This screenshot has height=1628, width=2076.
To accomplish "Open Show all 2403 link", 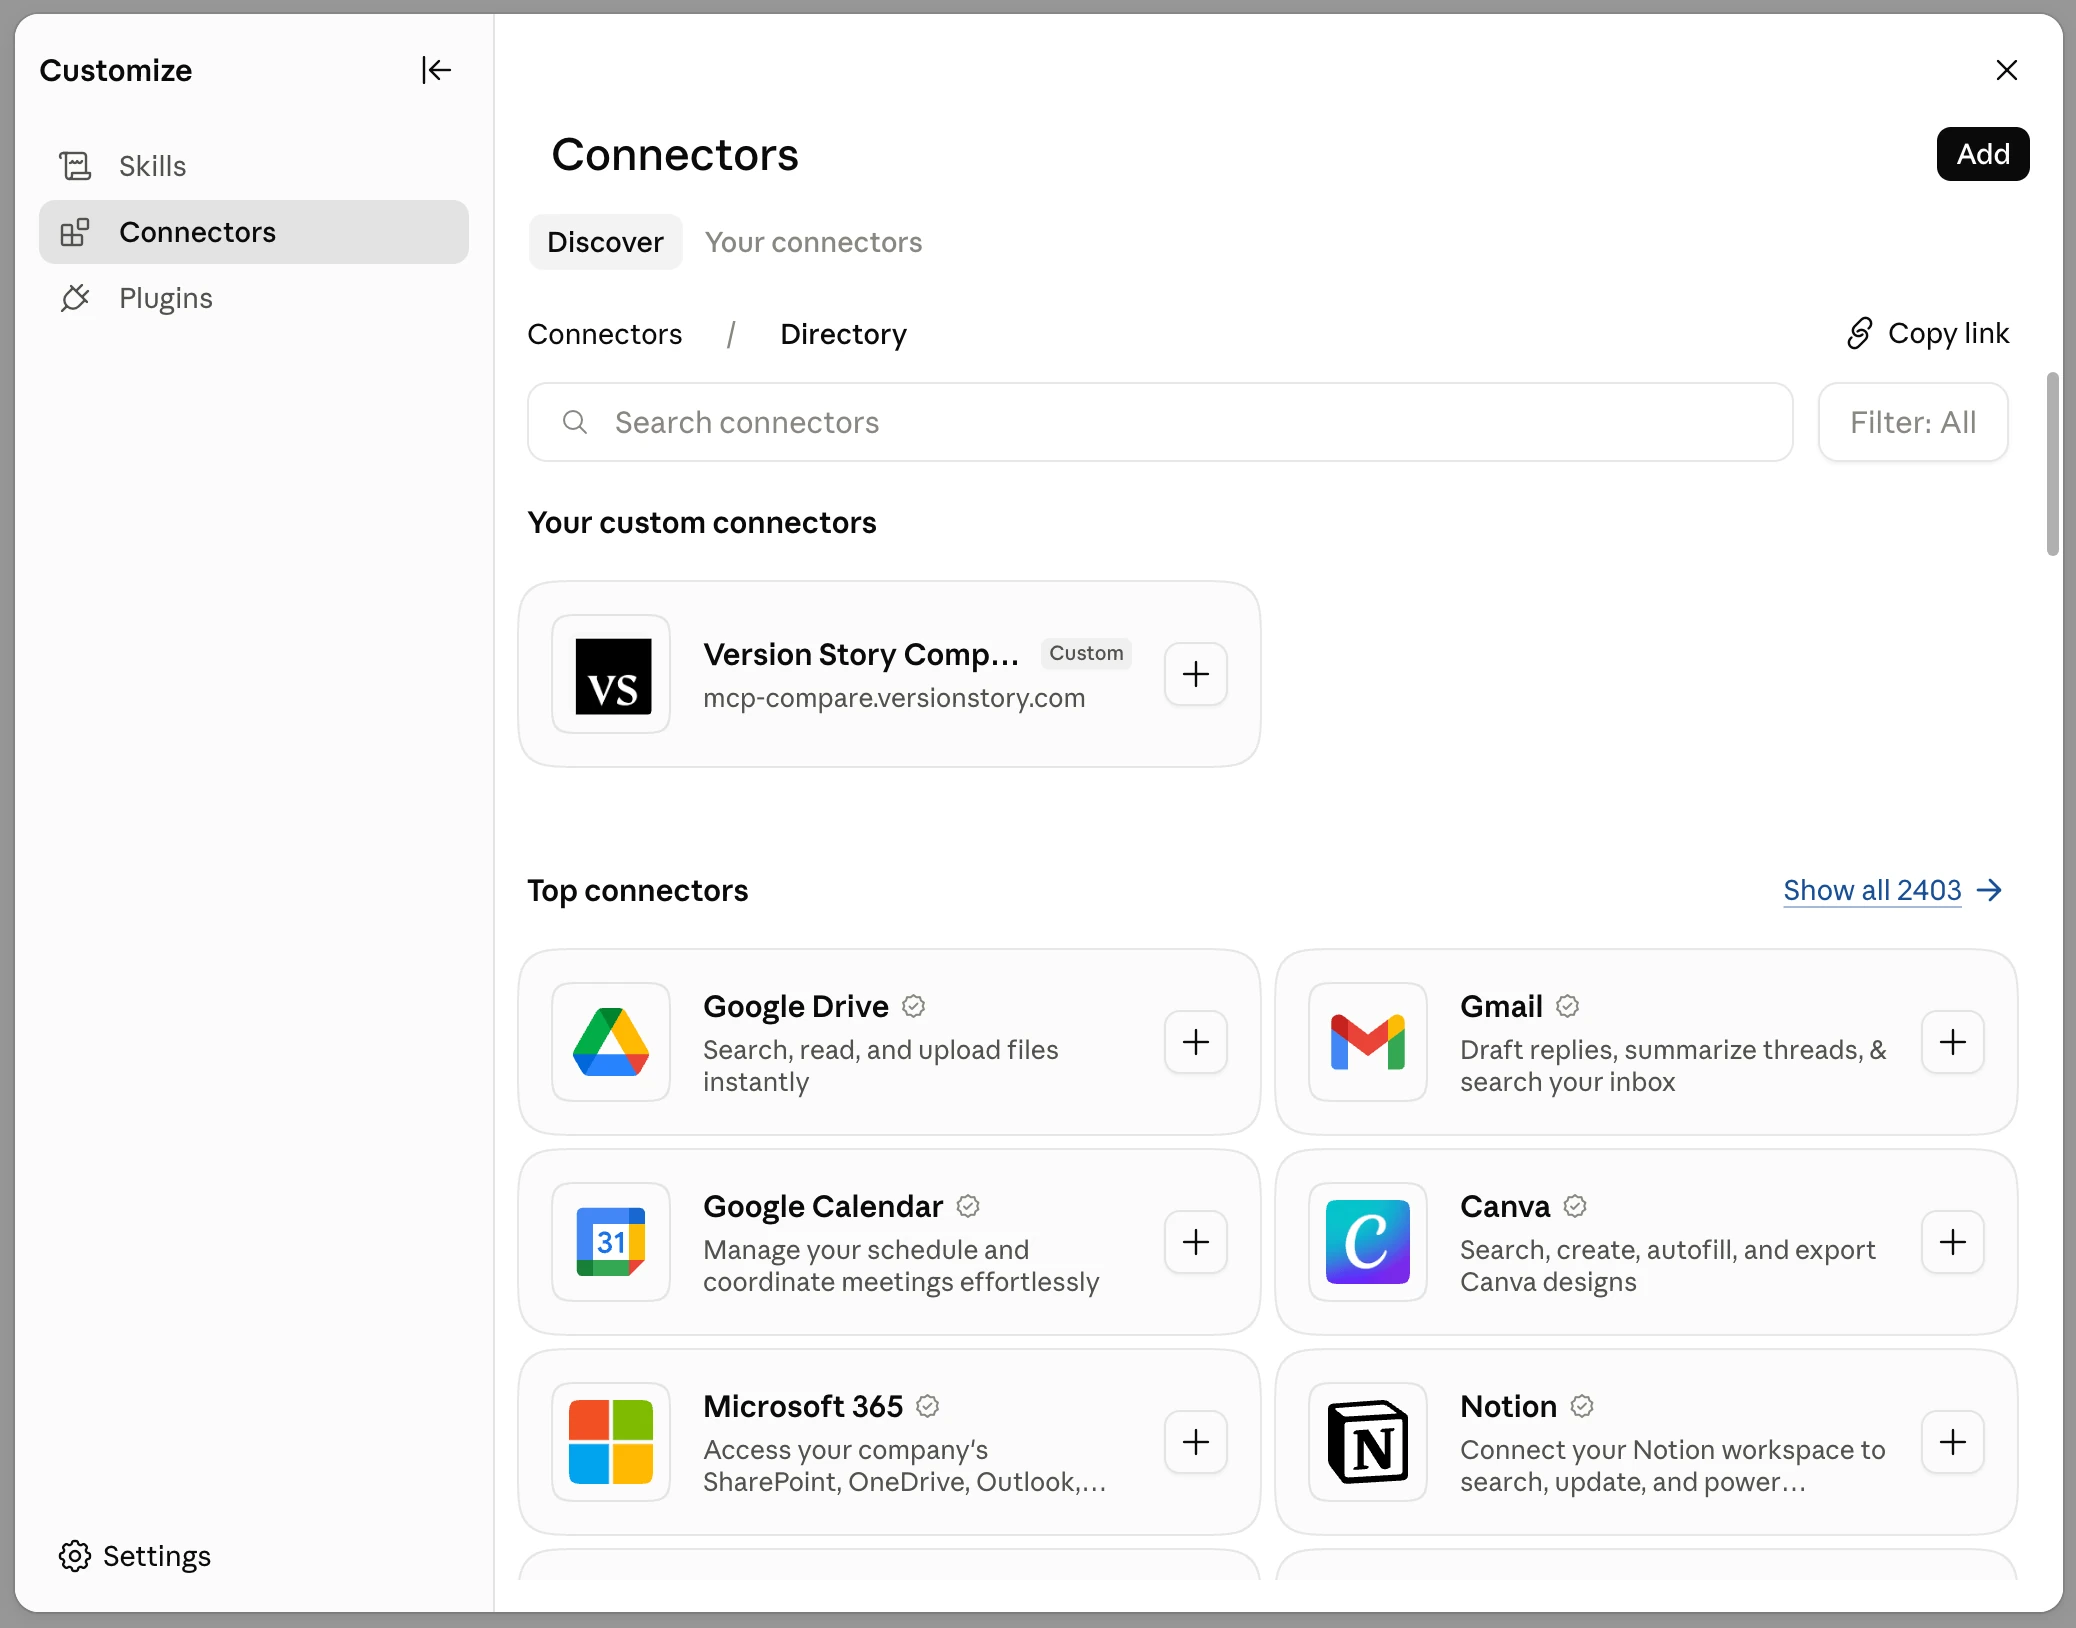I will click(x=1872, y=890).
